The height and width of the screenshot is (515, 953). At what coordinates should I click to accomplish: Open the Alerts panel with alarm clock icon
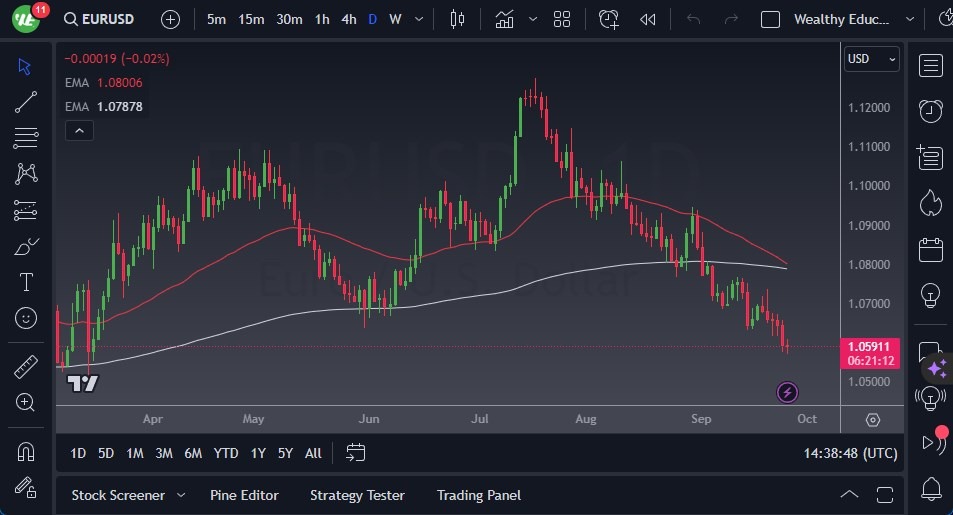(931, 110)
